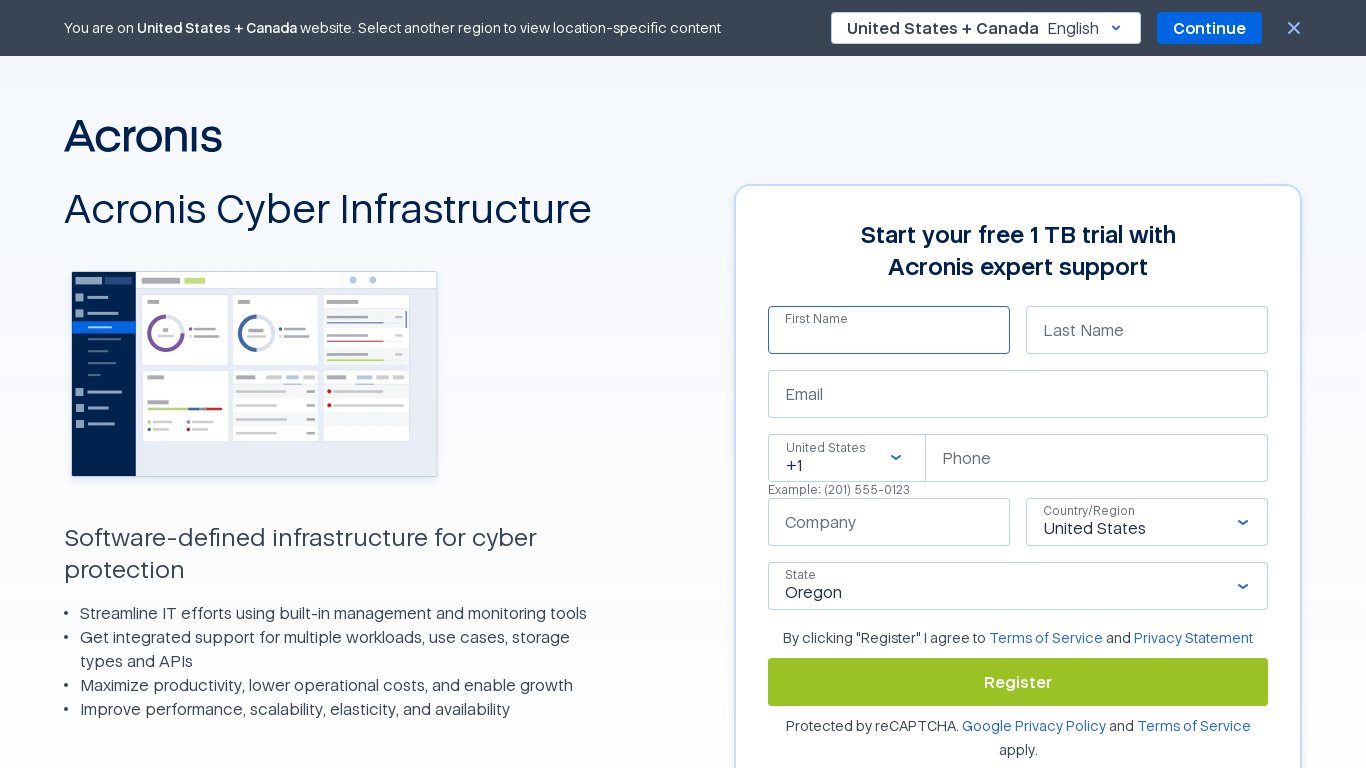Image resolution: width=1366 pixels, height=768 pixels.
Task: Open the Google Privacy Policy link
Action: pyautogui.click(x=1034, y=726)
